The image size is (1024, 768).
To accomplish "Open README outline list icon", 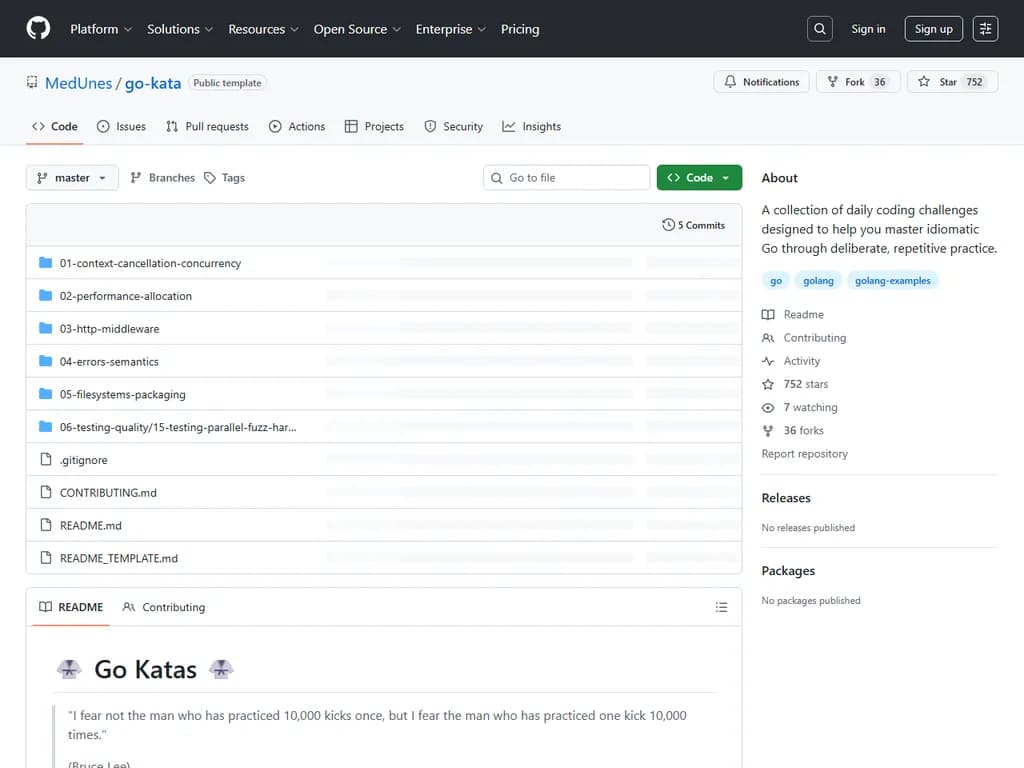I will pyautogui.click(x=721, y=607).
